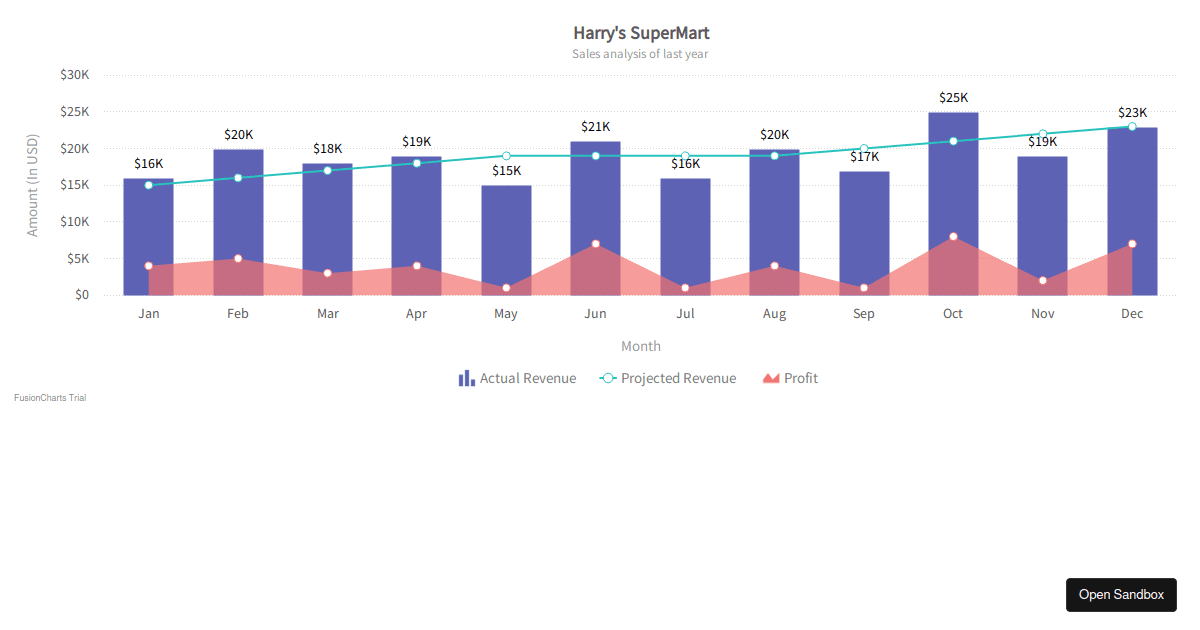Click the x-axis title "Month"
This screenshot has width=1200, height=630.
click(641, 346)
